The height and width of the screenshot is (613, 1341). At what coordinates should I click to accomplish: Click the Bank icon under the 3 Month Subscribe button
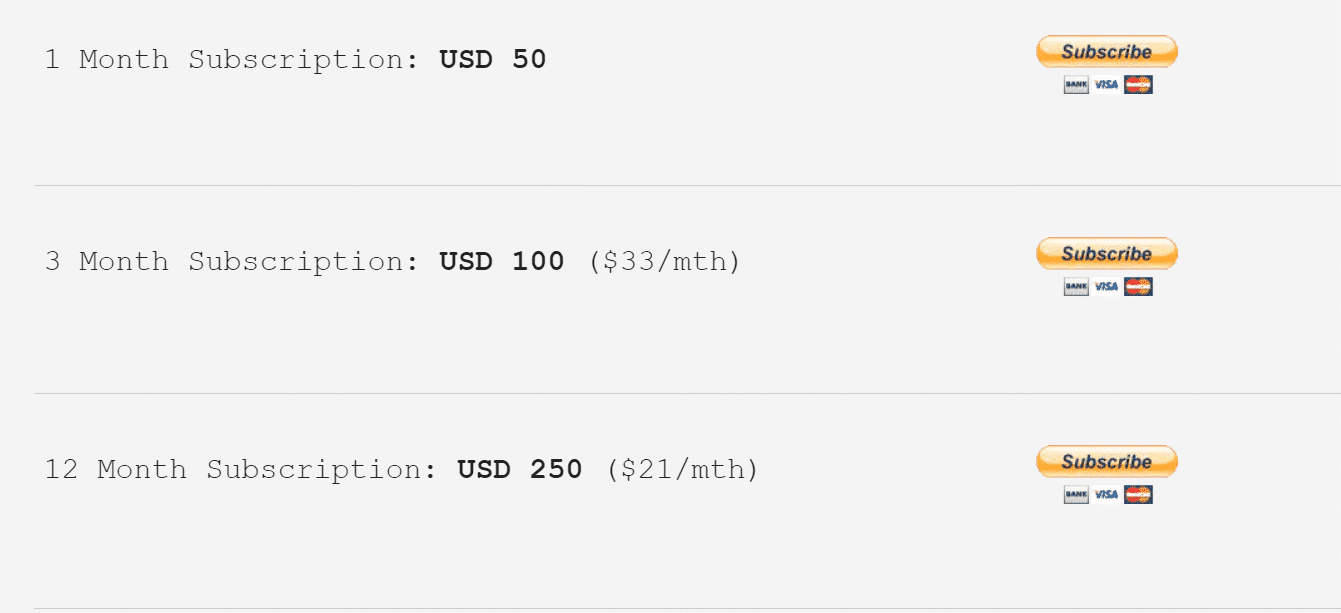pos(1076,288)
